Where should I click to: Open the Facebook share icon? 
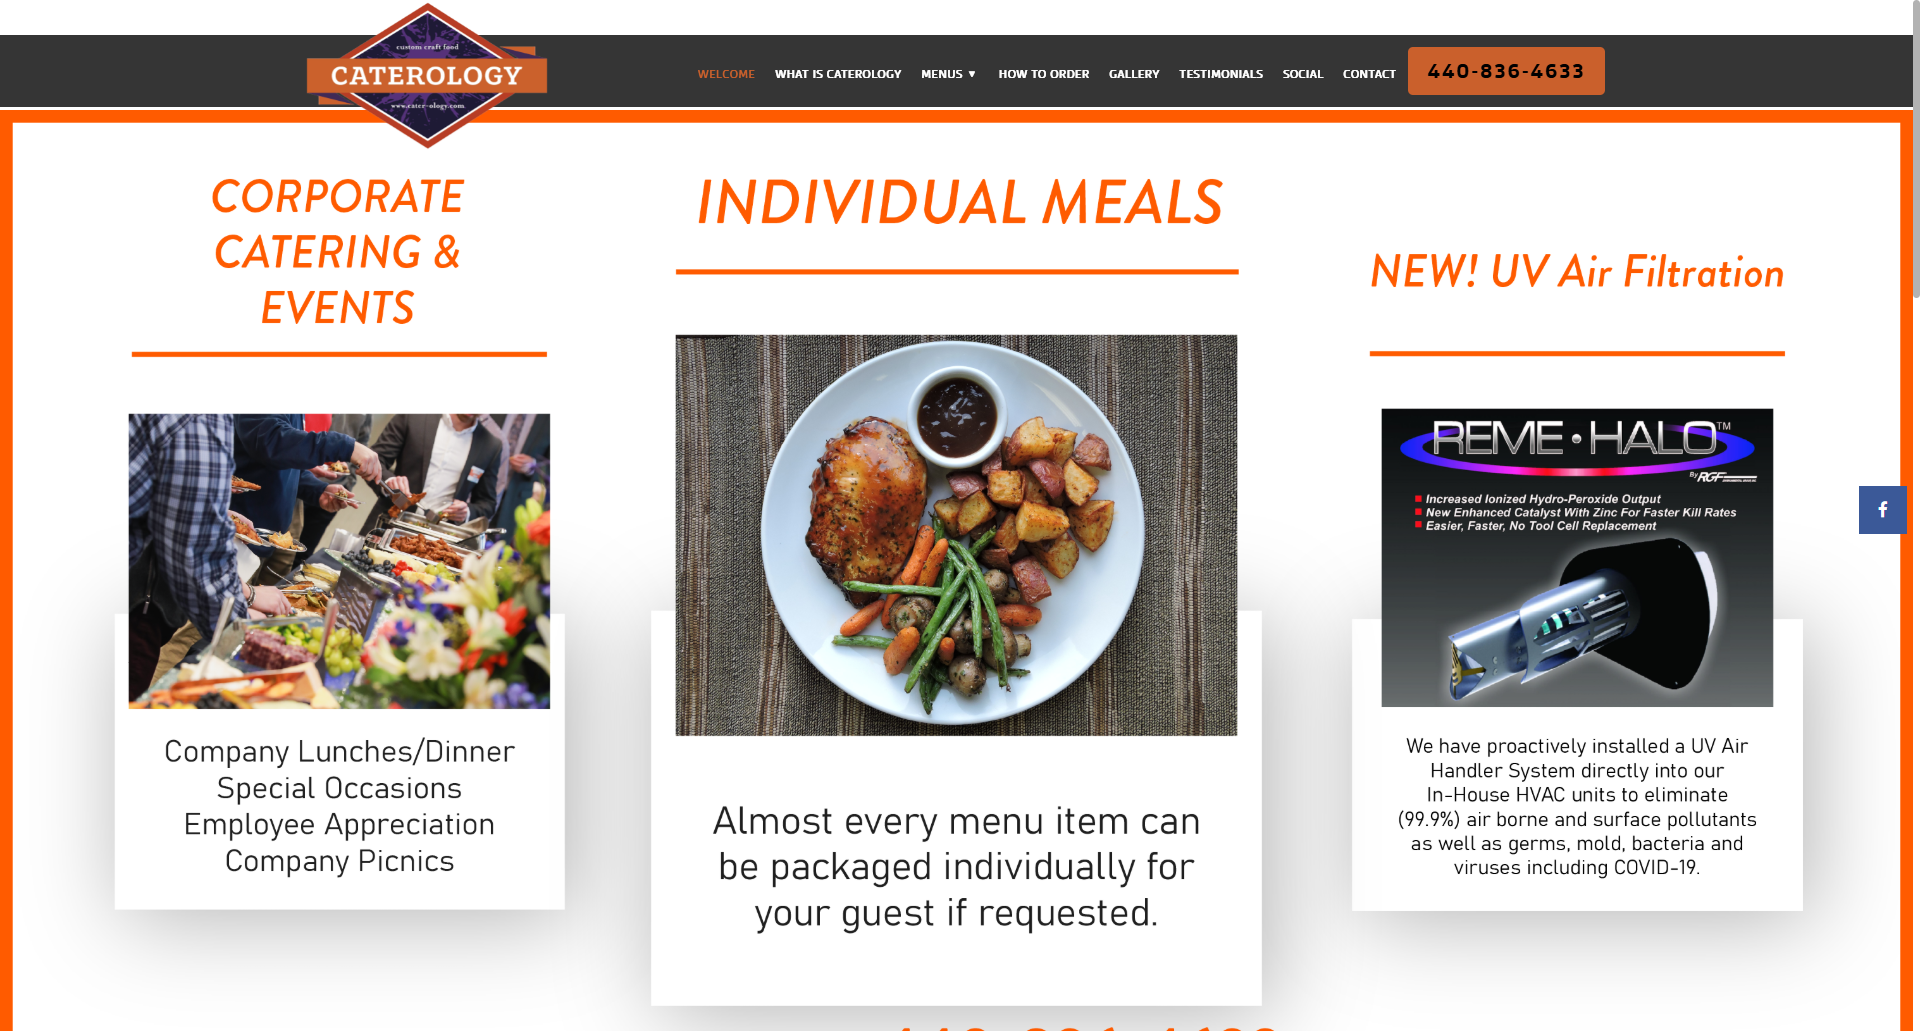(1882, 510)
